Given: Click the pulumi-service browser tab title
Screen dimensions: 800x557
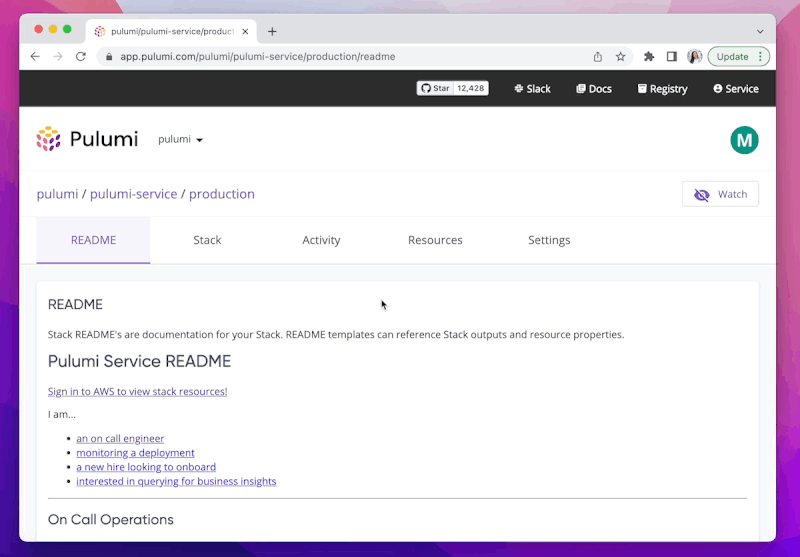Looking at the screenshot, I should pyautogui.click(x=172, y=32).
